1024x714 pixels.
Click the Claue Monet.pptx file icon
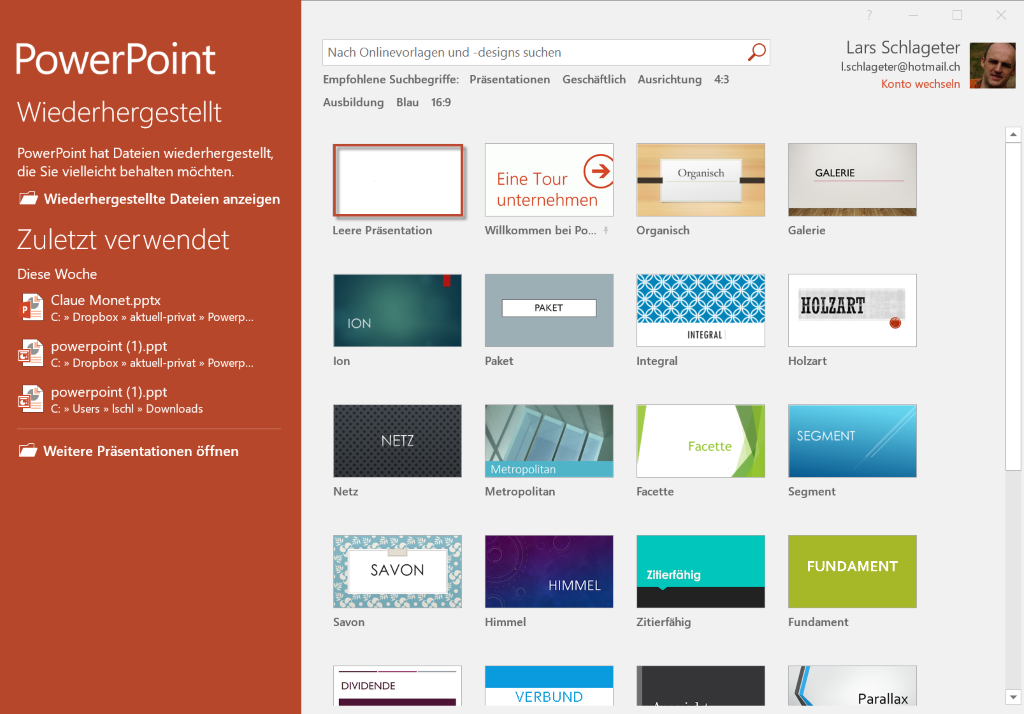coord(30,307)
